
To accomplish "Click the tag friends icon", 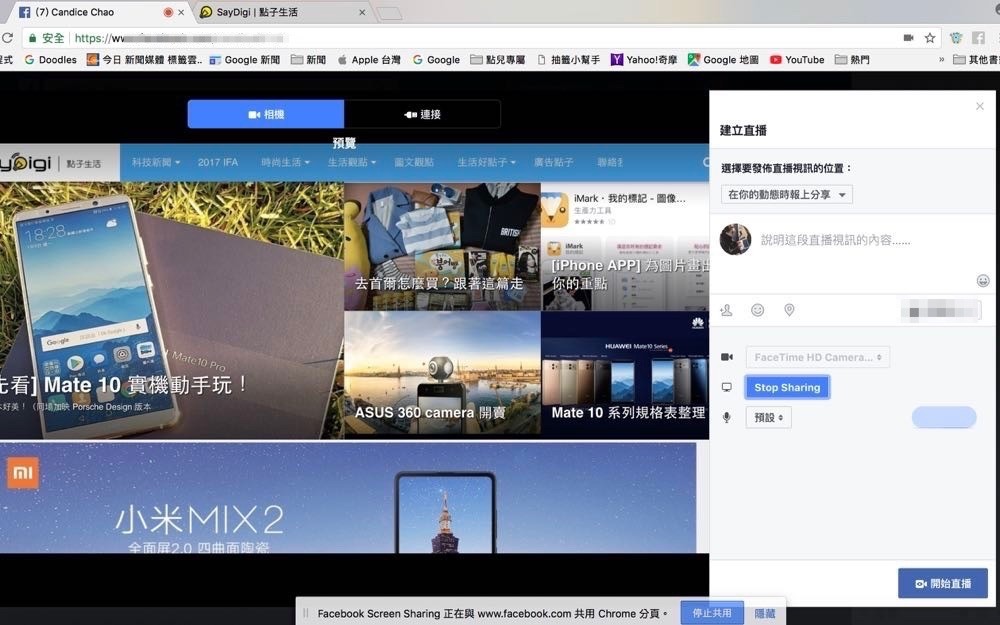I will (x=727, y=311).
